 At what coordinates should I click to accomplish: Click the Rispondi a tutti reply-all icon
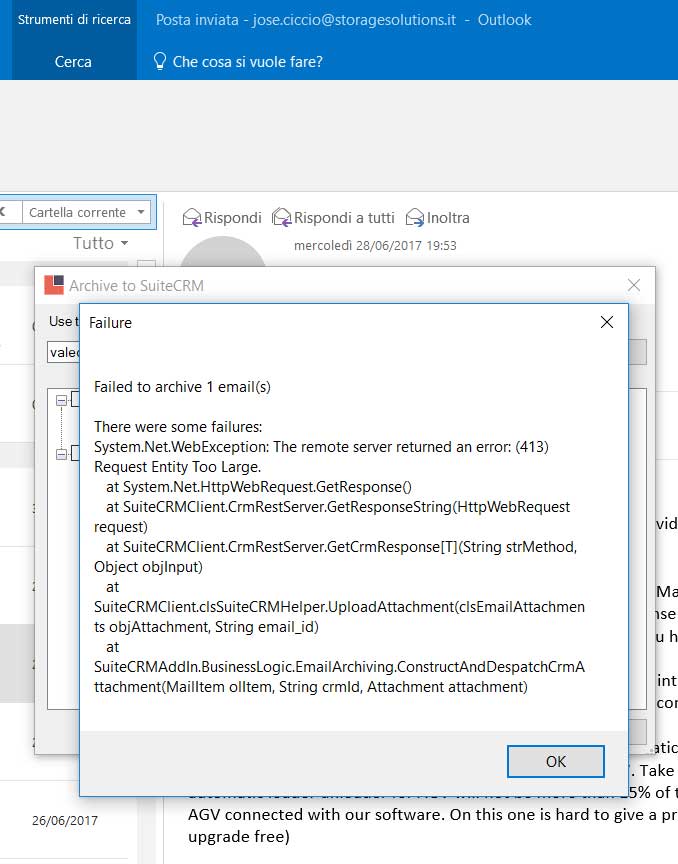pos(282,218)
